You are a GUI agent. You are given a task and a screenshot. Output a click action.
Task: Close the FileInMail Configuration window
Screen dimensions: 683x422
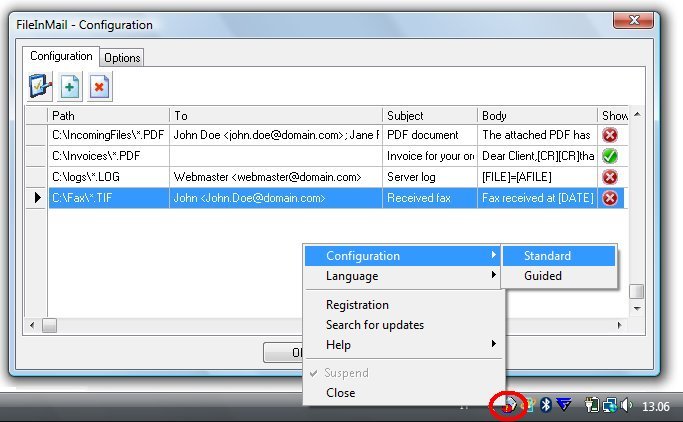click(633, 20)
